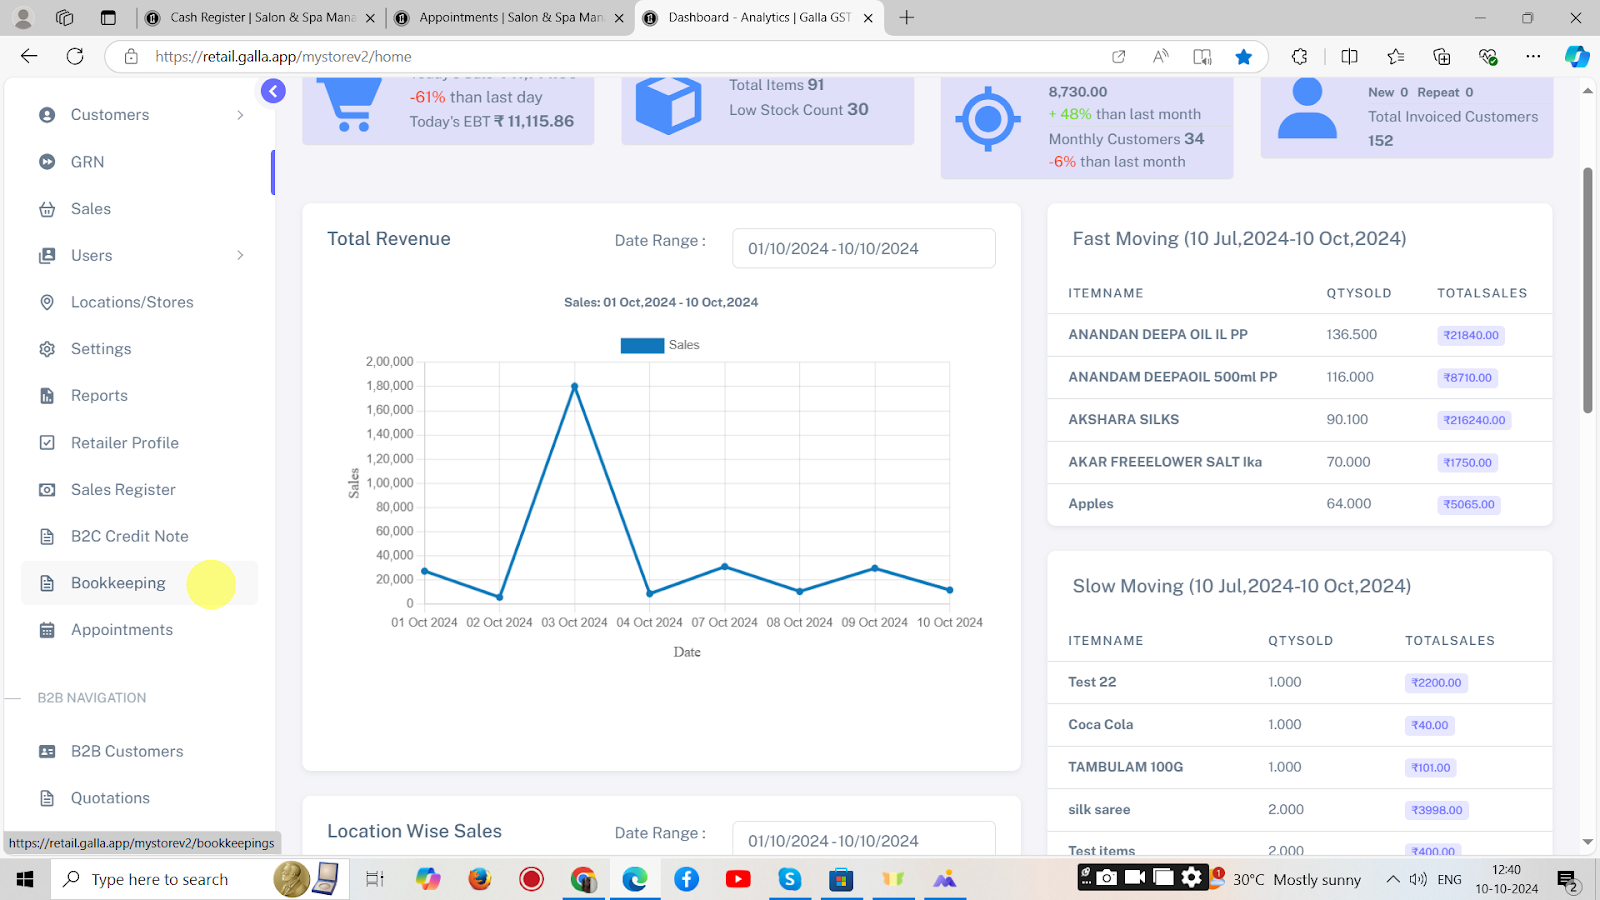Click the Settings gear icon in sidebar
Screen dimensions: 1600x900
pos(47,349)
